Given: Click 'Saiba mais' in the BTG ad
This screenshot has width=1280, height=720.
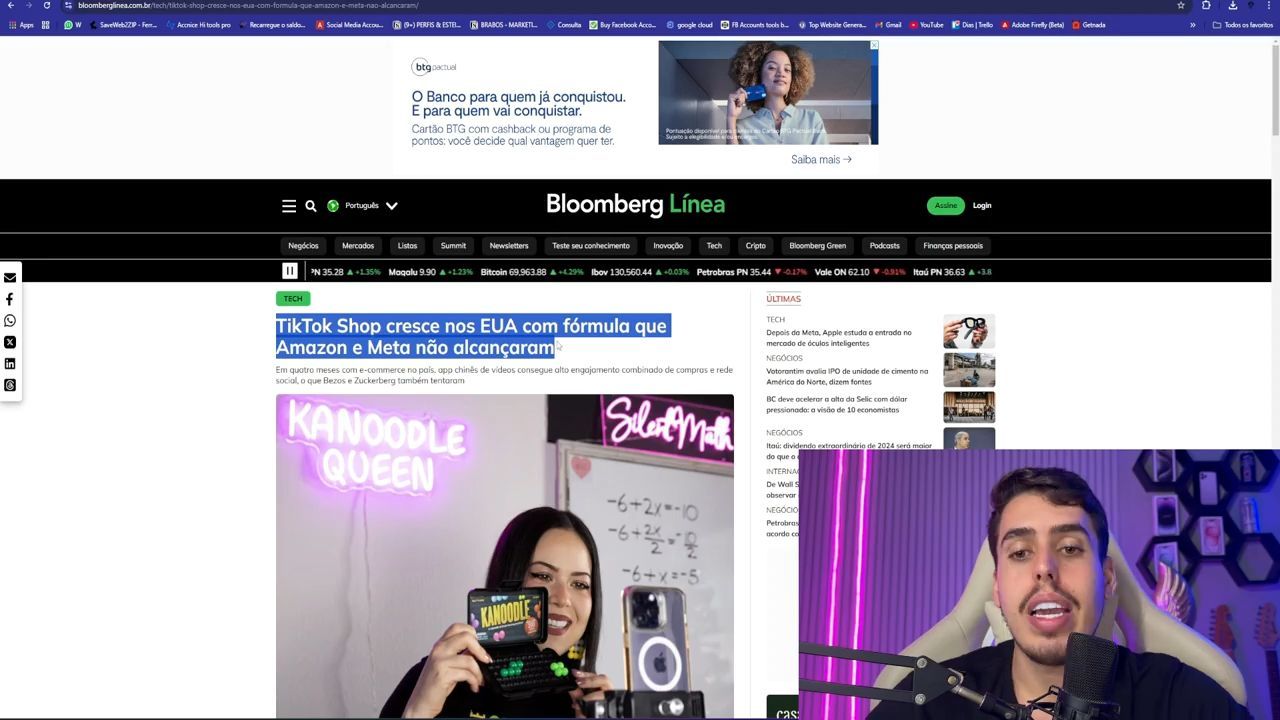Looking at the screenshot, I should [x=821, y=159].
